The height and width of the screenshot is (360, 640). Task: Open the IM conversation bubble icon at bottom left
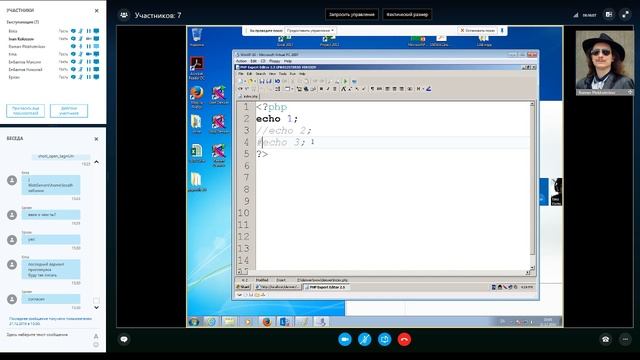click(124, 339)
